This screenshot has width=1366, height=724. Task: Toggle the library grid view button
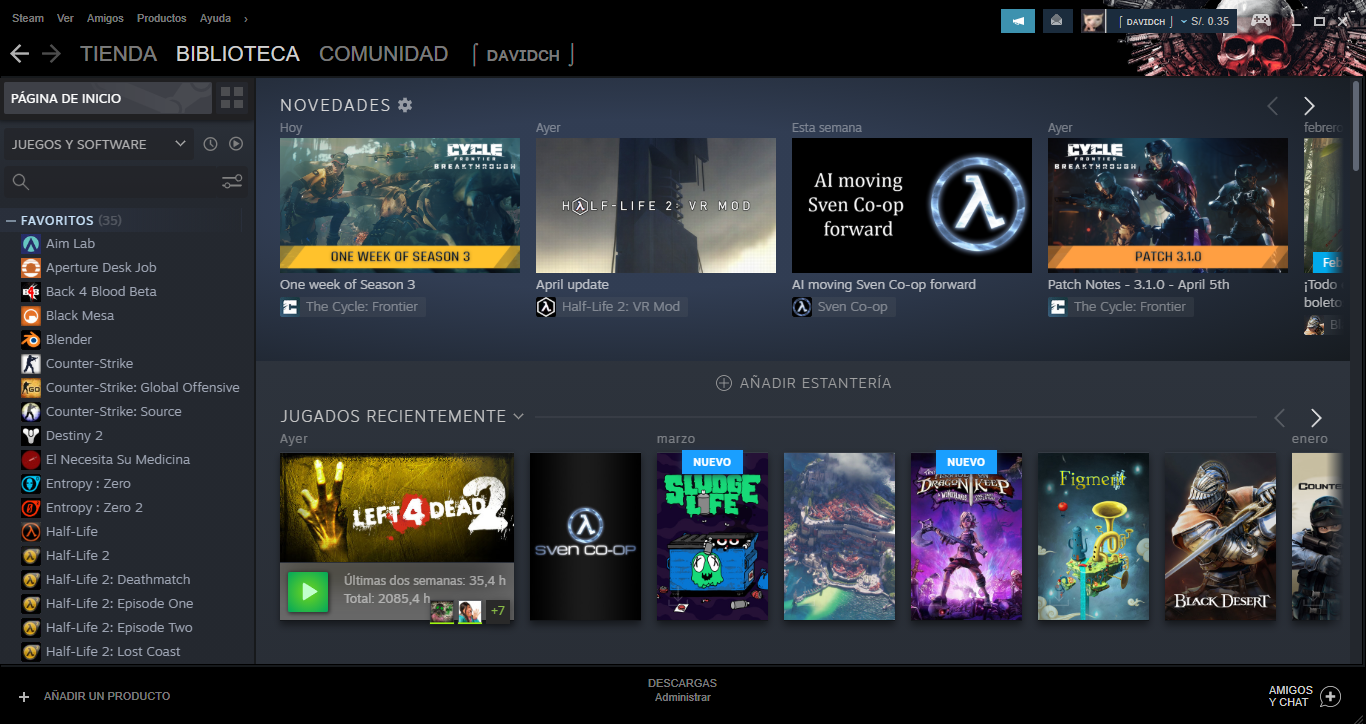click(232, 98)
